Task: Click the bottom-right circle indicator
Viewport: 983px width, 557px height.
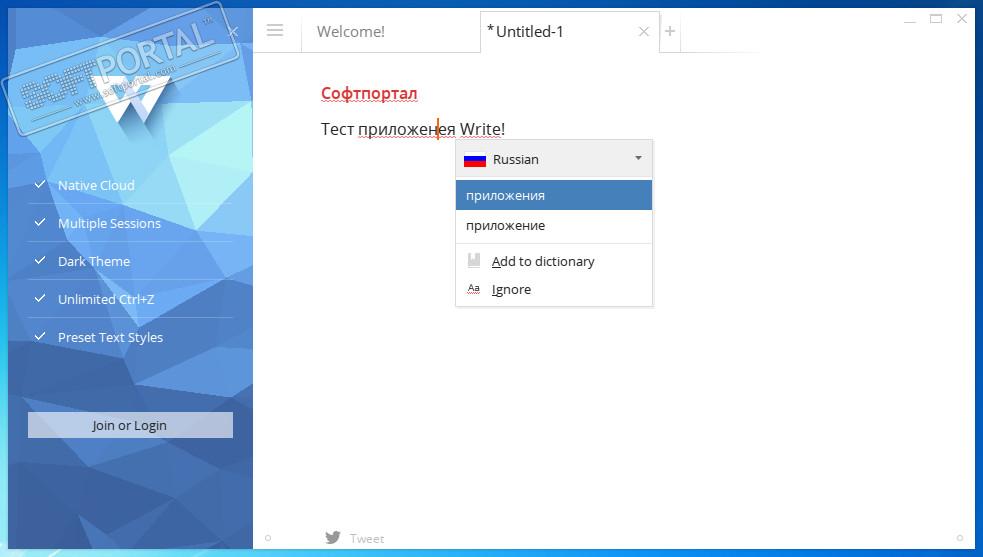Action: [959, 538]
